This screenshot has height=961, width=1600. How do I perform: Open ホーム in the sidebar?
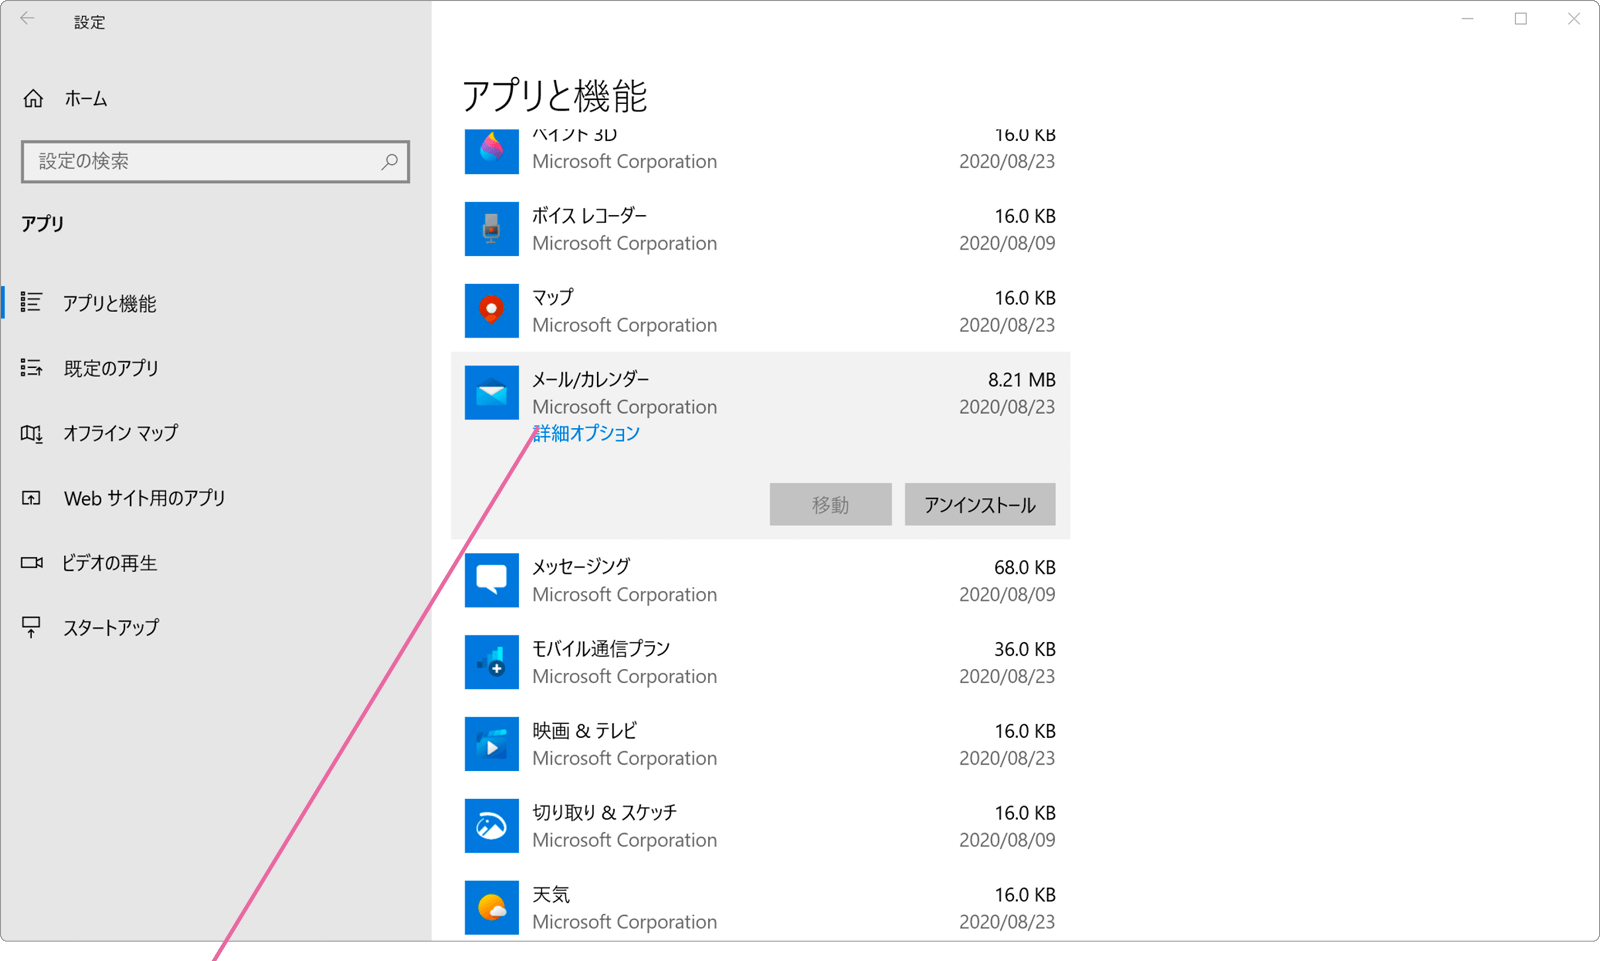(86, 98)
